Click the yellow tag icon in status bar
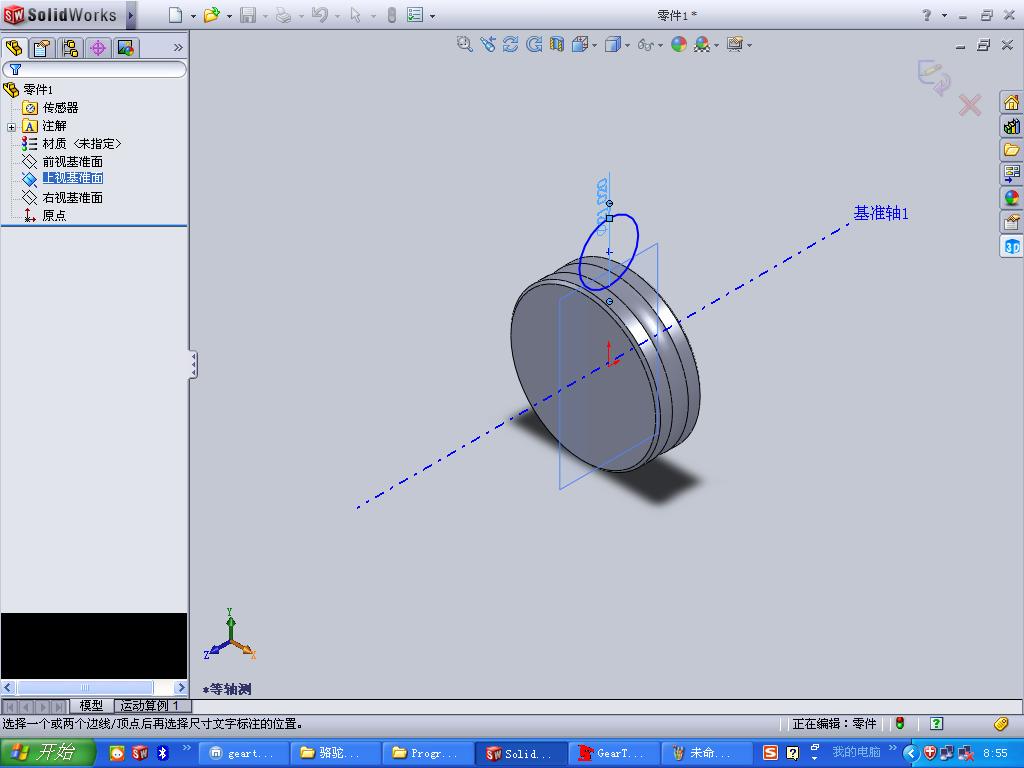The image size is (1024, 768). [x=1000, y=724]
